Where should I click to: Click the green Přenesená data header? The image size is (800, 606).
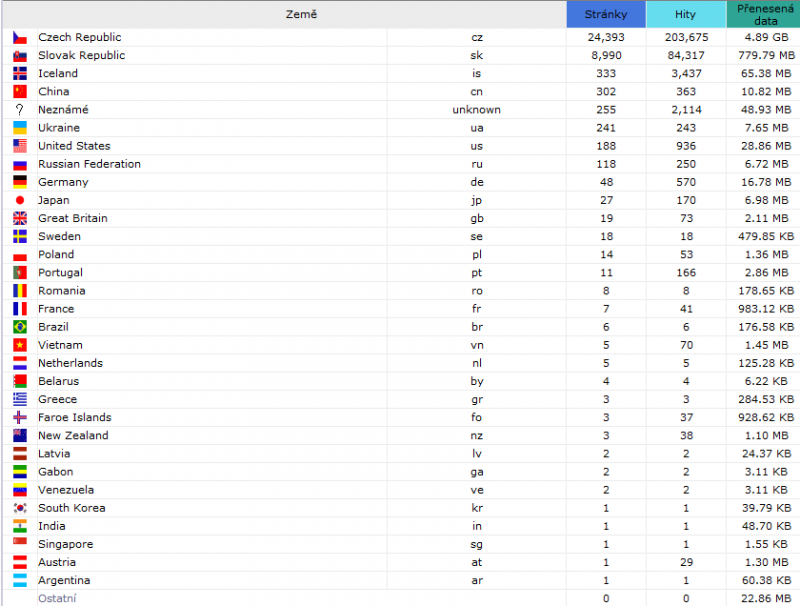click(x=763, y=14)
